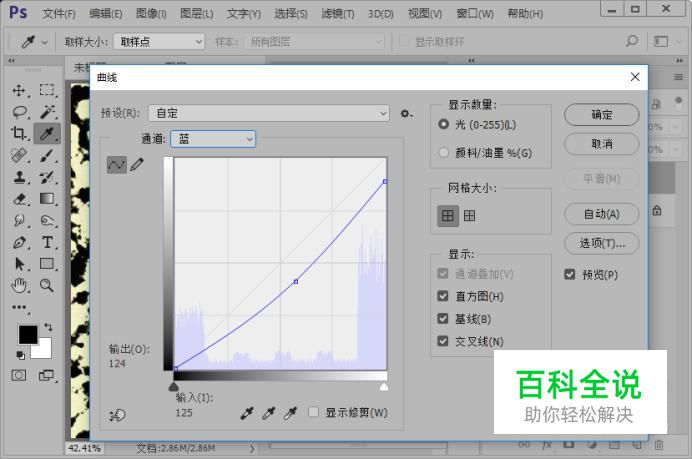Pick the black point eyedropper
692x459 pixels.
point(247,413)
